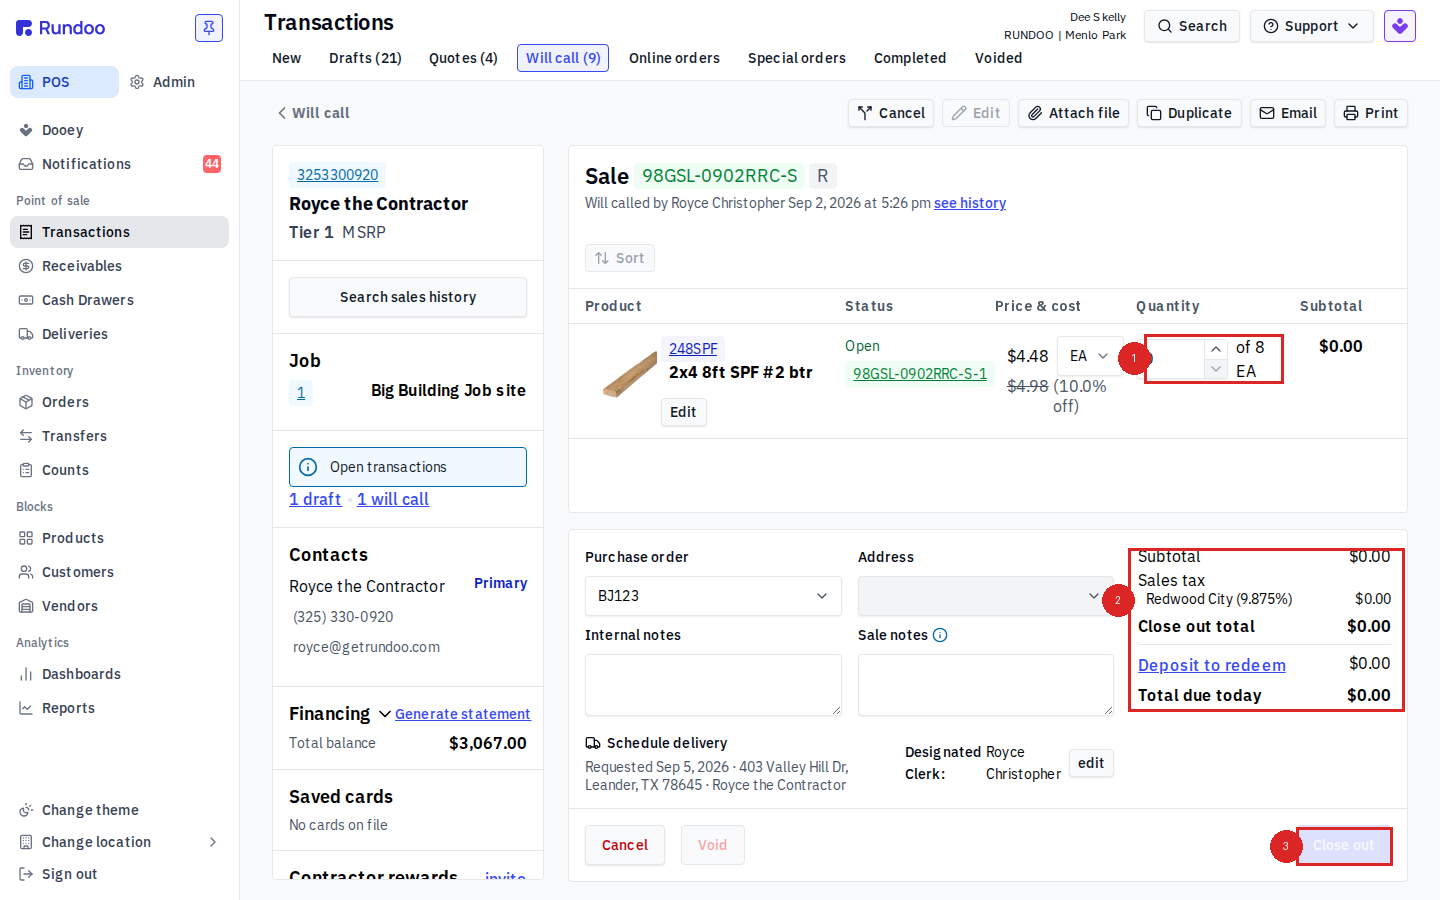Click order link 98GSL-0902RRC-S-1
The width and height of the screenshot is (1440, 900).
click(x=920, y=374)
